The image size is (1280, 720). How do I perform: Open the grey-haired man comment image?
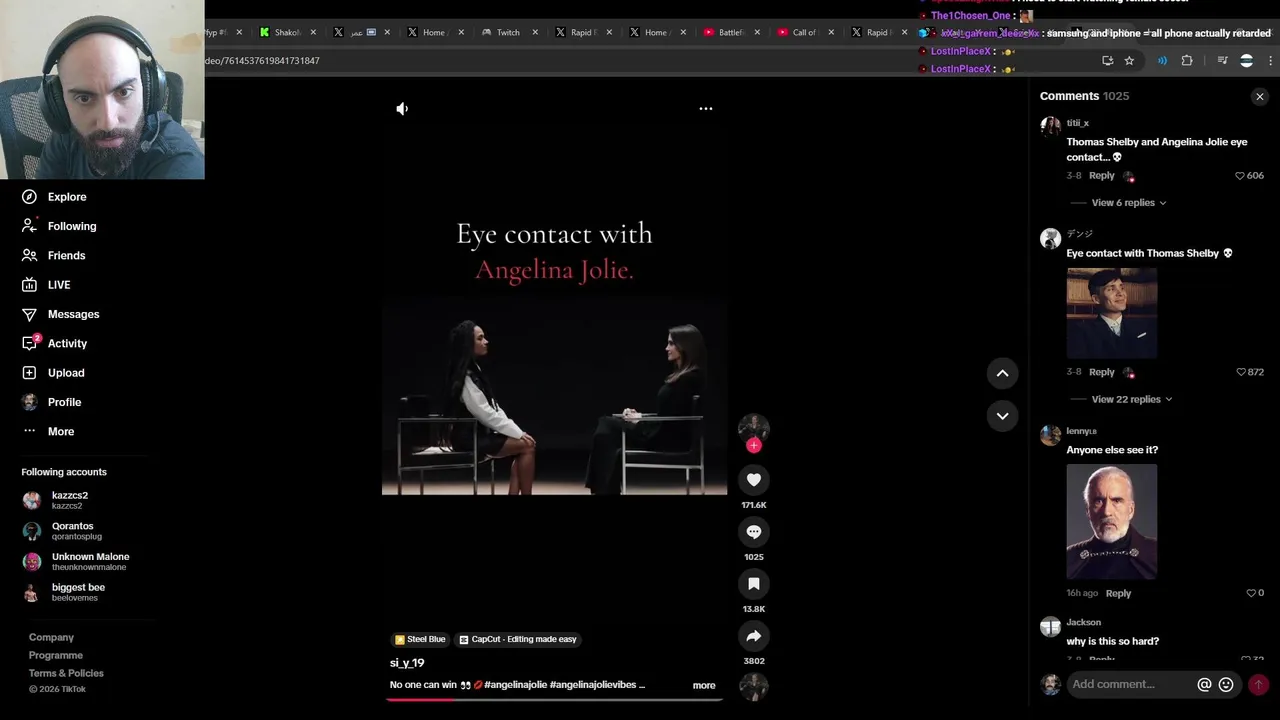click(x=1111, y=521)
